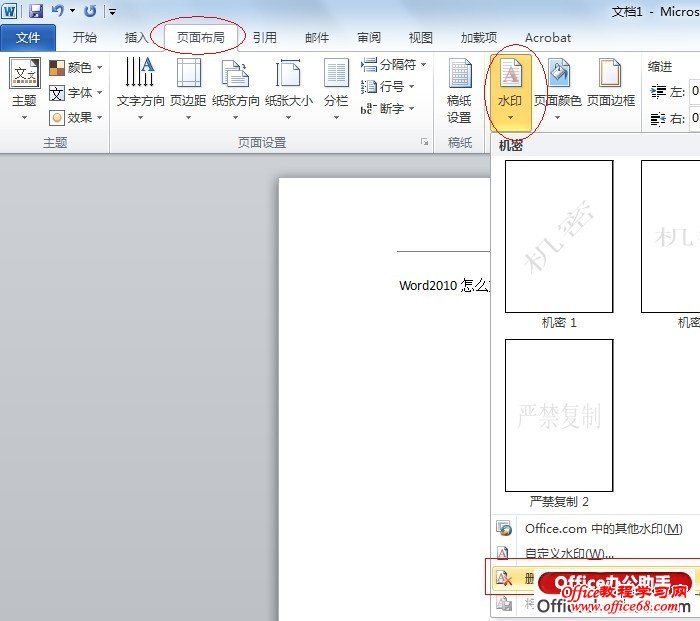
Task: Pick the 严禁复制 2 watermark thumbnail
Action: 559,415
